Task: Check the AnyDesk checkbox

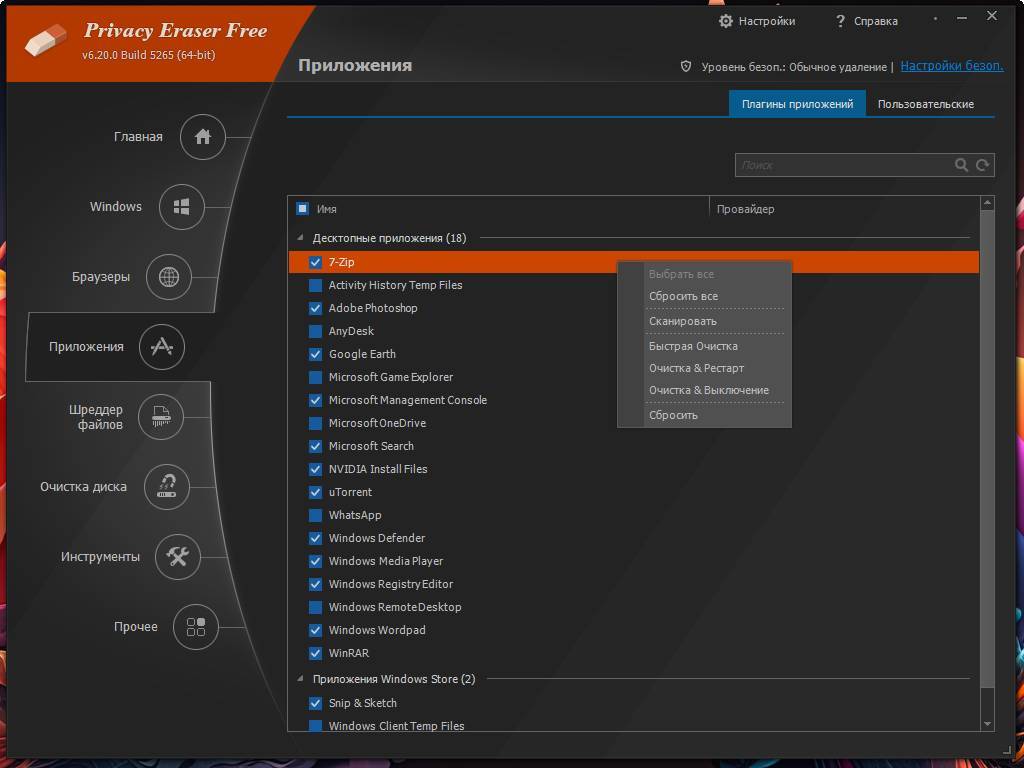Action: (x=315, y=331)
